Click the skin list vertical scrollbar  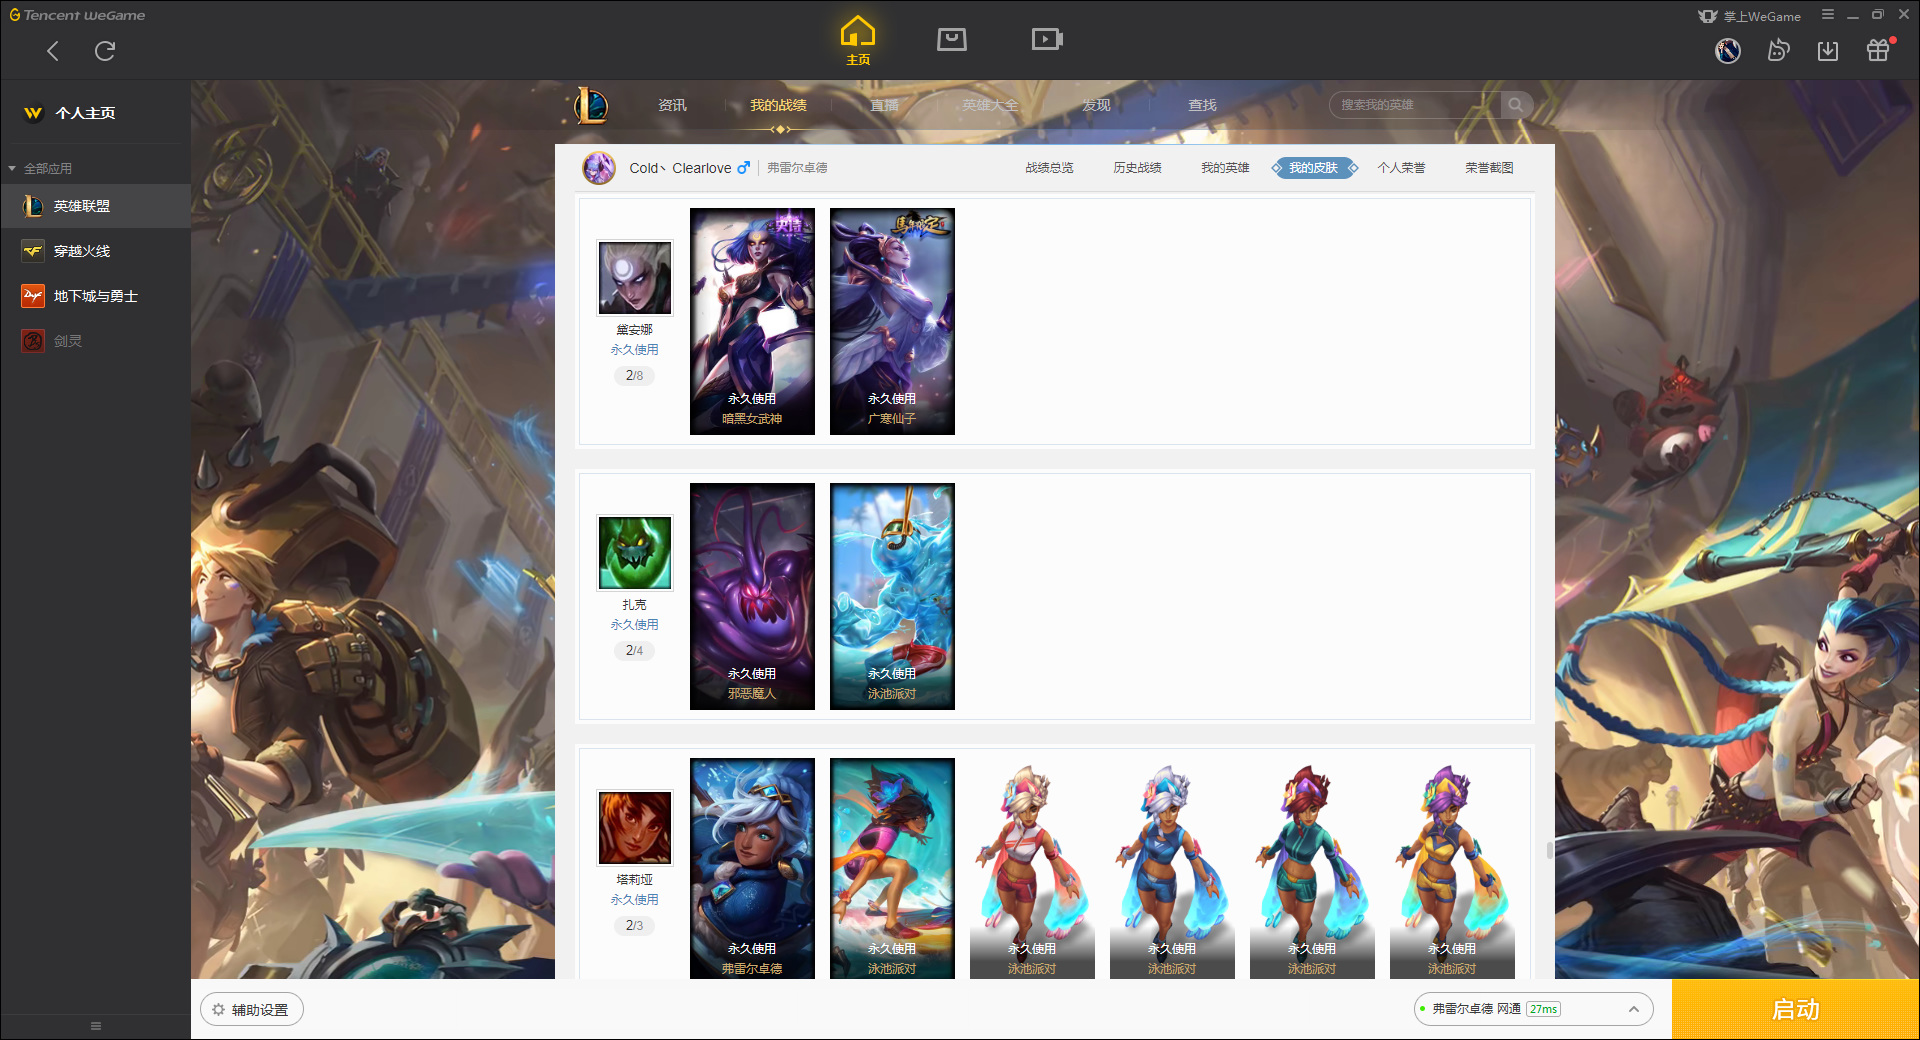point(1550,851)
